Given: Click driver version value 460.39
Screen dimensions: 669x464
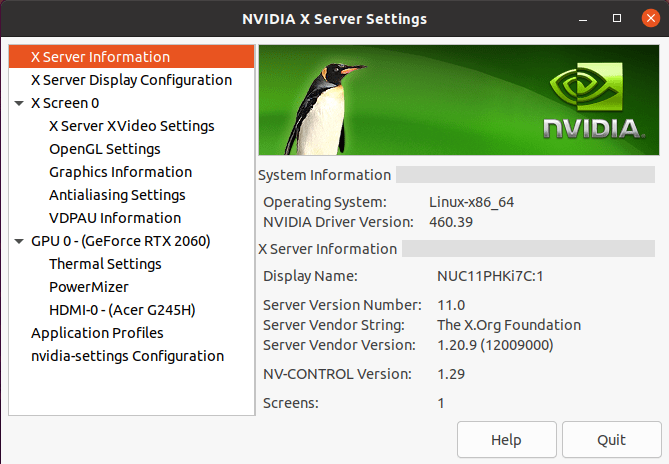Looking at the screenshot, I should click(x=451, y=222).
